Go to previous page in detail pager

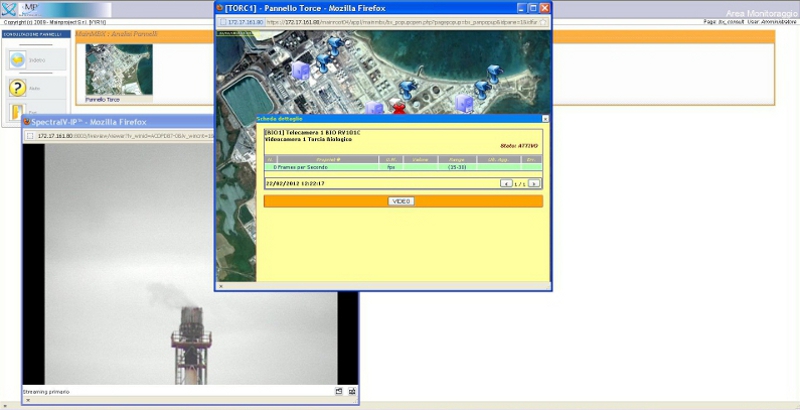(506, 184)
